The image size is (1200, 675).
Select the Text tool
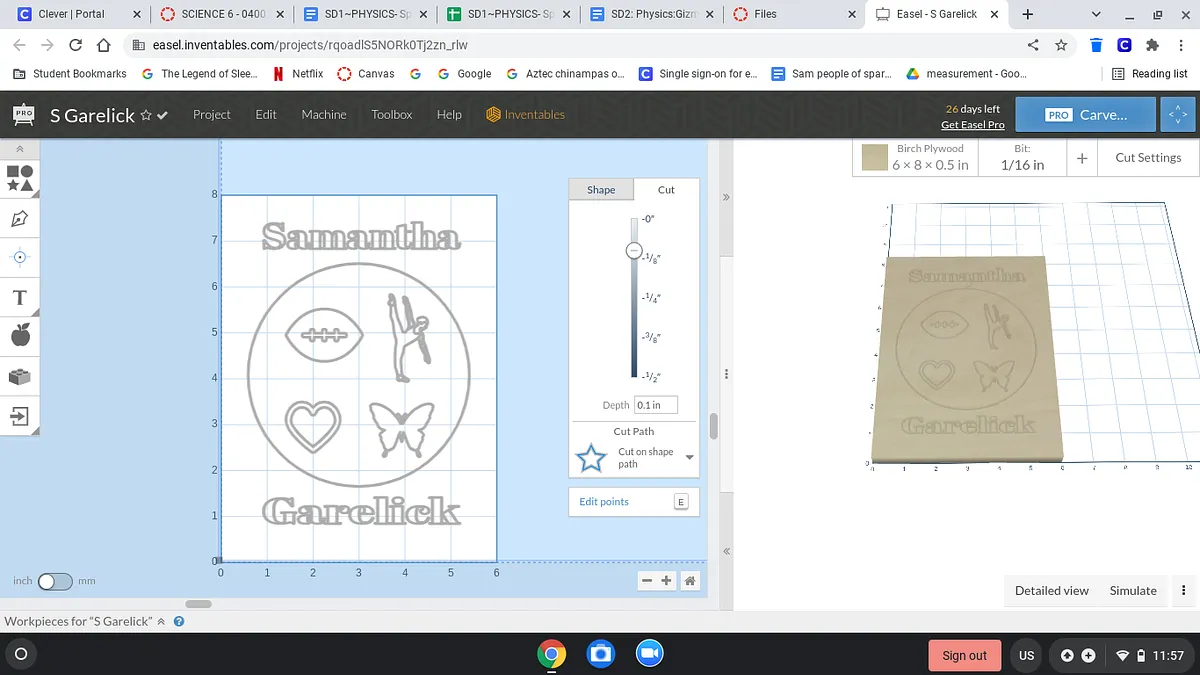20,297
